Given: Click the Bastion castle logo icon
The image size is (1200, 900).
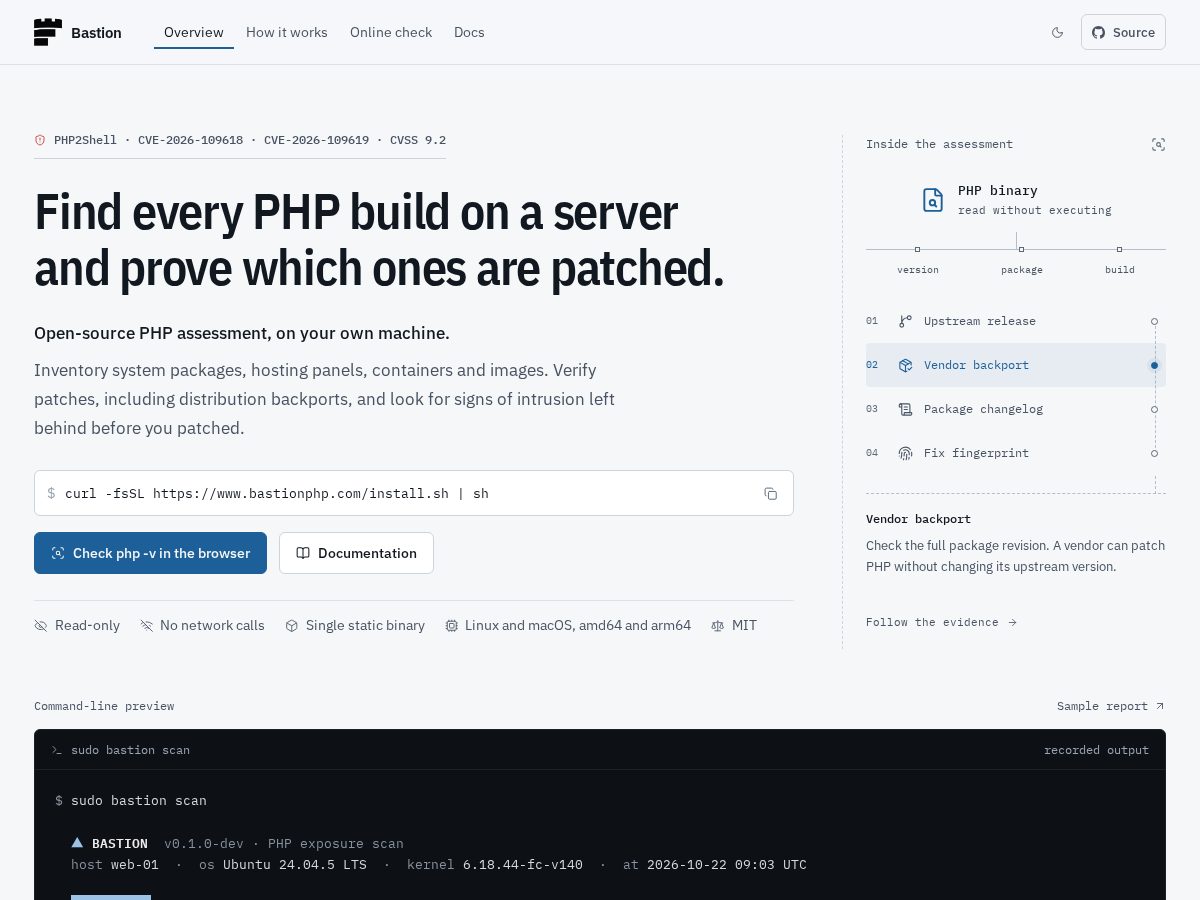Looking at the screenshot, I should coord(48,32).
